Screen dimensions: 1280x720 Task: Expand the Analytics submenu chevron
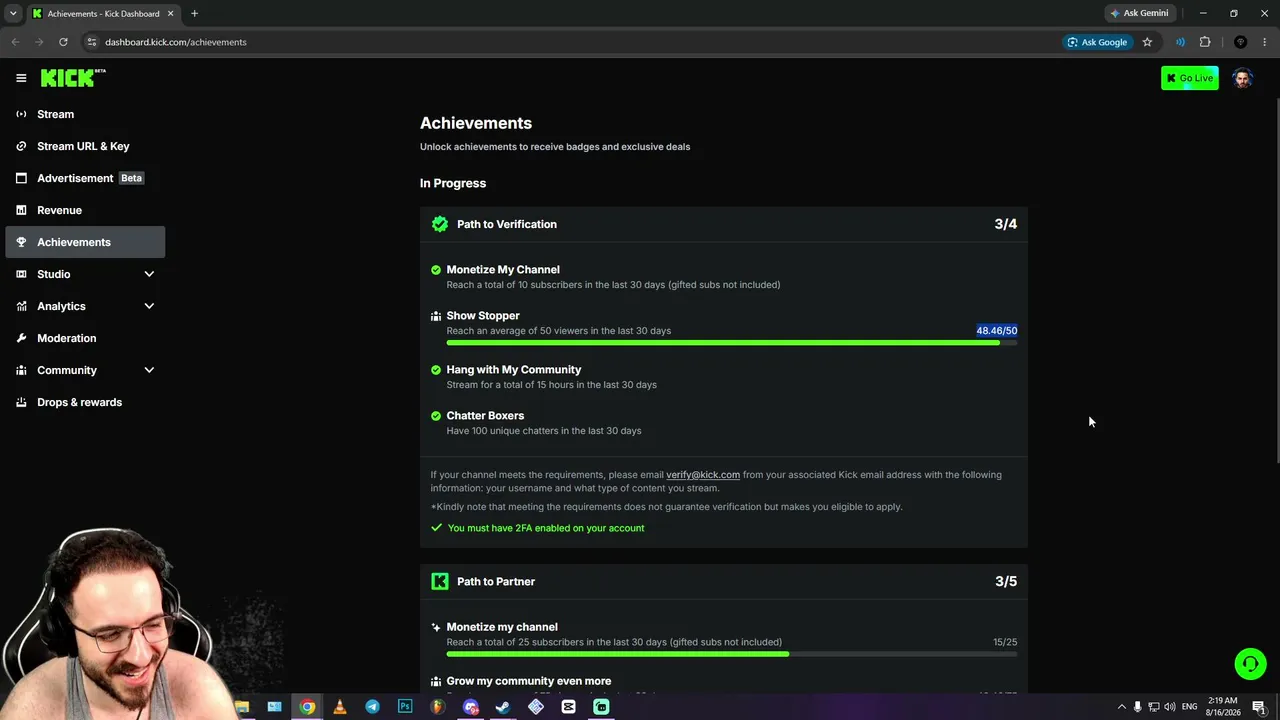pyautogui.click(x=149, y=306)
